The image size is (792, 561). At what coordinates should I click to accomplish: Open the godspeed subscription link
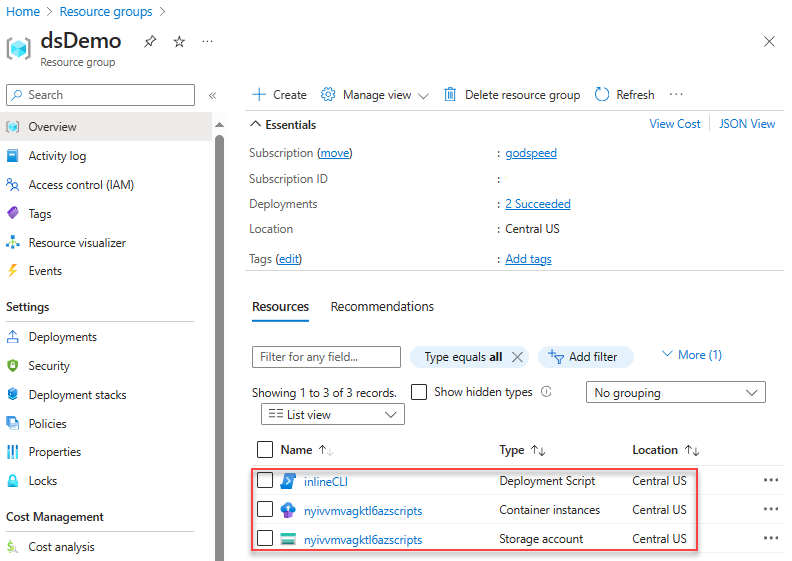[x=531, y=153]
